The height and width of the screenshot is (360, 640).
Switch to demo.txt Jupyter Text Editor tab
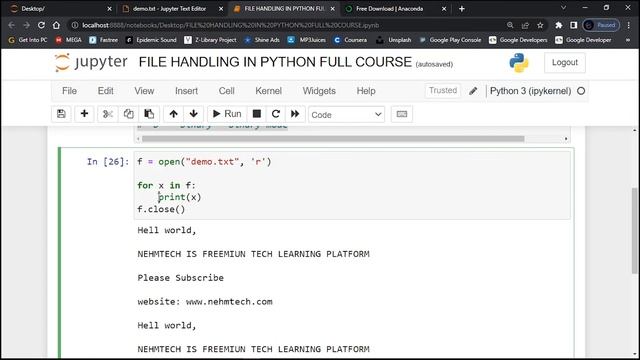point(173,9)
